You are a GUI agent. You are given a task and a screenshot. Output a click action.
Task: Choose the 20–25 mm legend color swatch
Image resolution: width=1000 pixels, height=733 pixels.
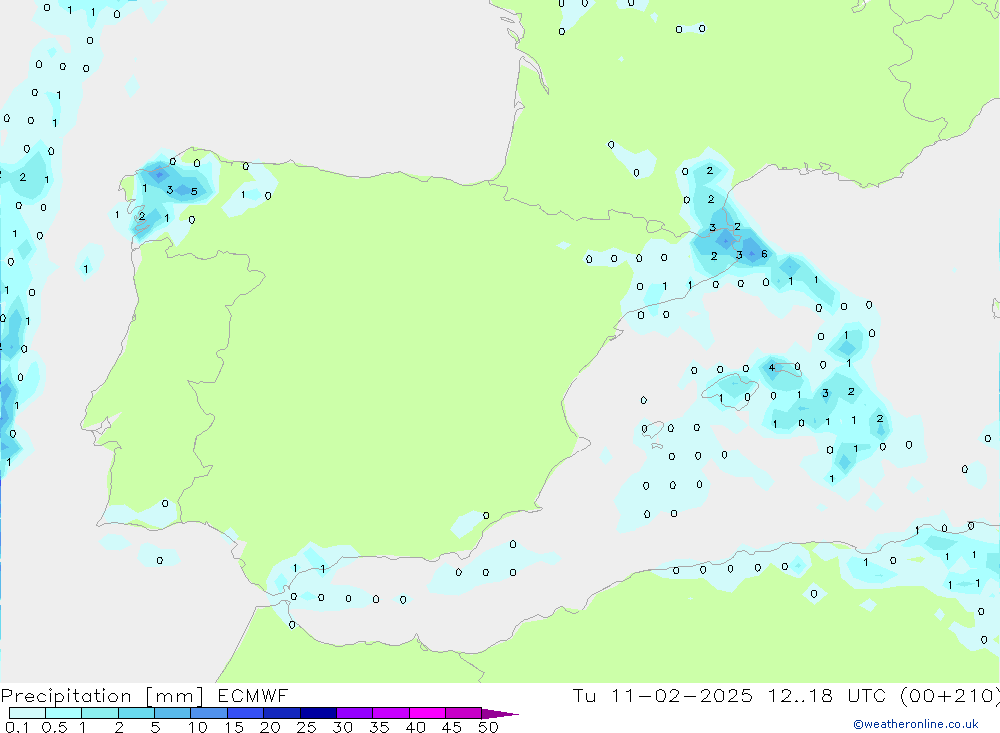pos(281,713)
